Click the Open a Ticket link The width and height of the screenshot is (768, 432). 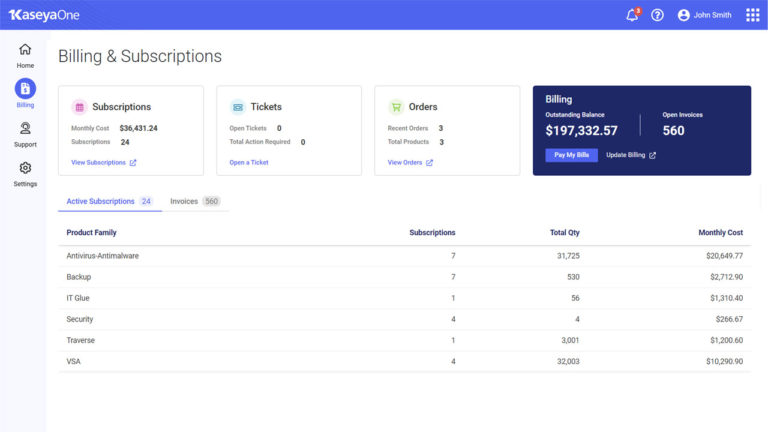(x=249, y=163)
